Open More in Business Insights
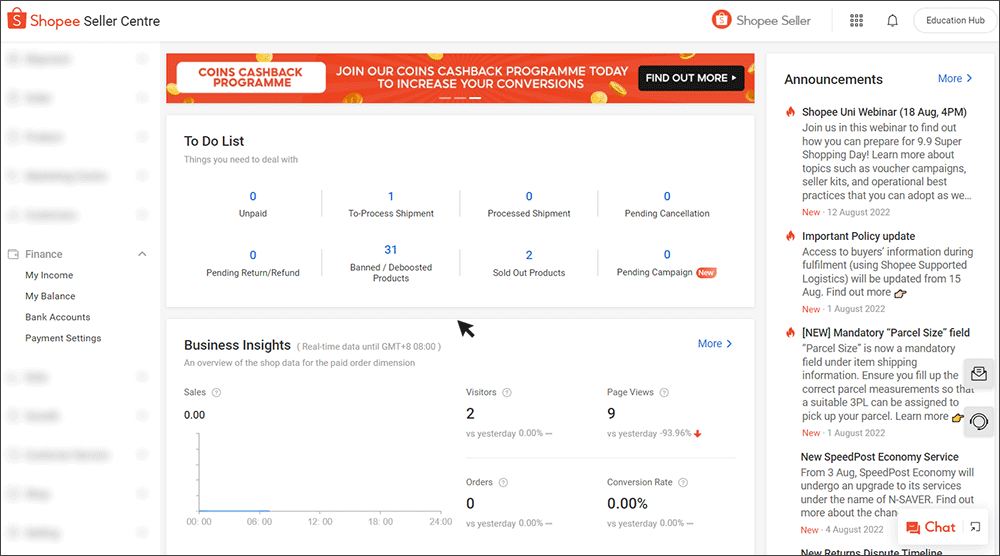1000x556 pixels. 715,344
